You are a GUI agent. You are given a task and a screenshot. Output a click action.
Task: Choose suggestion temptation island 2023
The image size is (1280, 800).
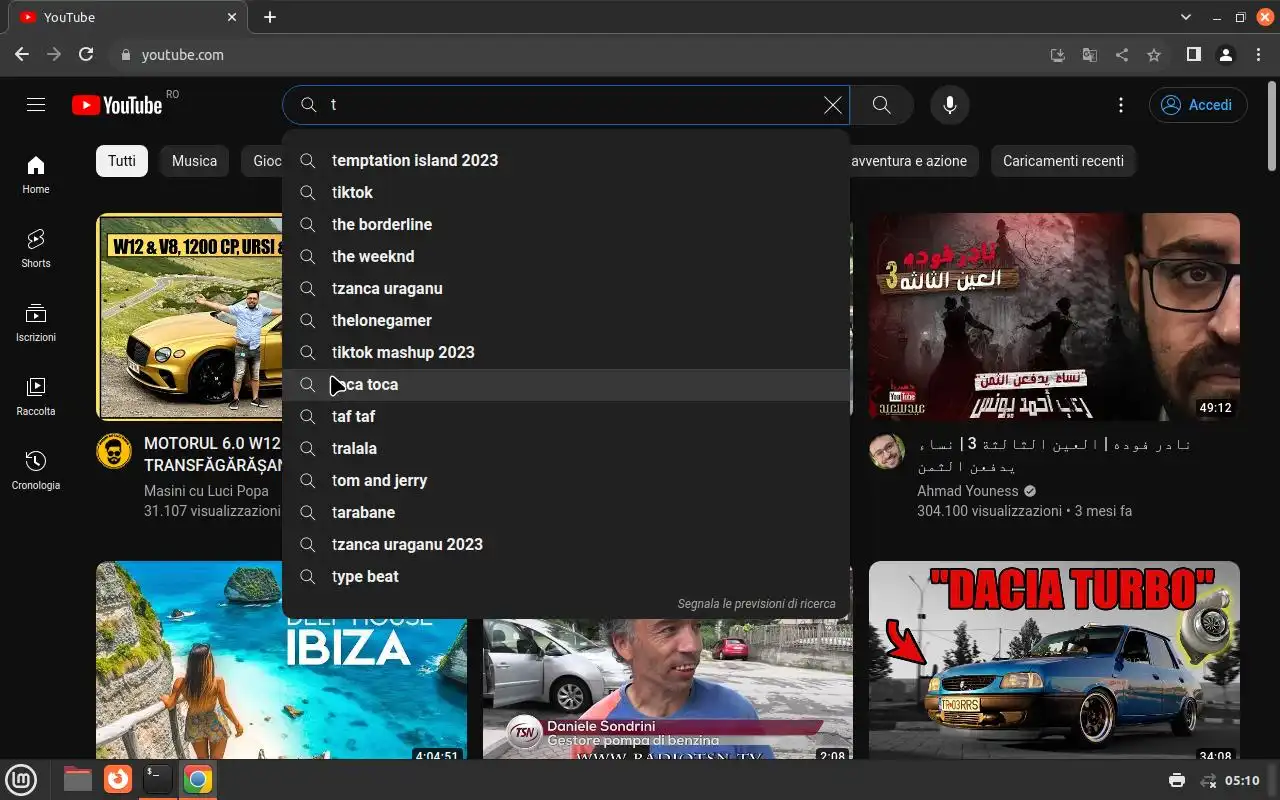566,160
